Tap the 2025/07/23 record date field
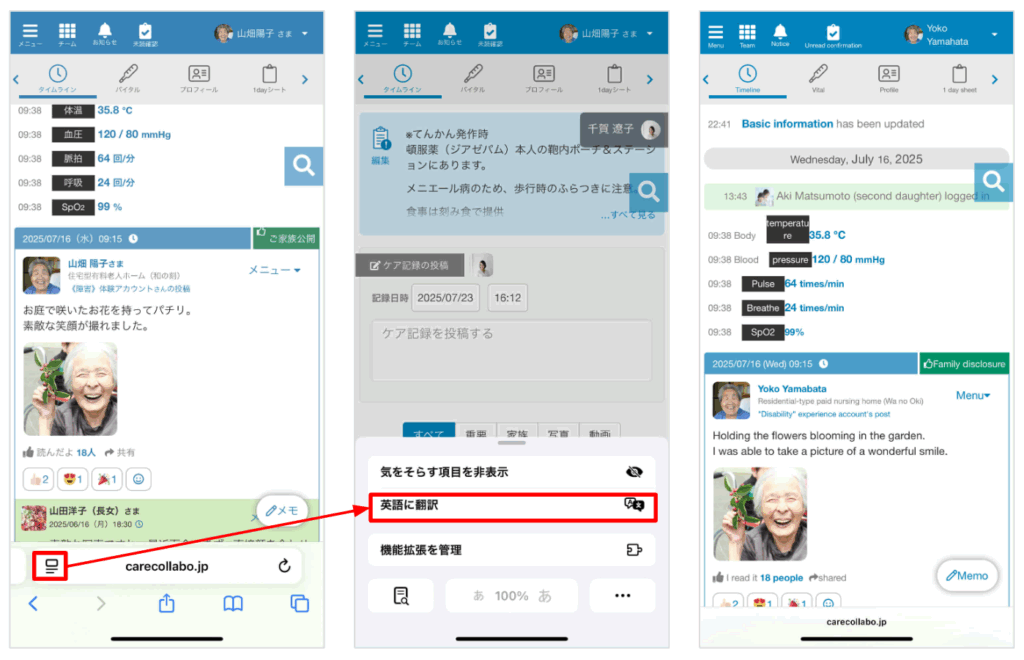This screenshot has width=1024, height=660. 445,298
